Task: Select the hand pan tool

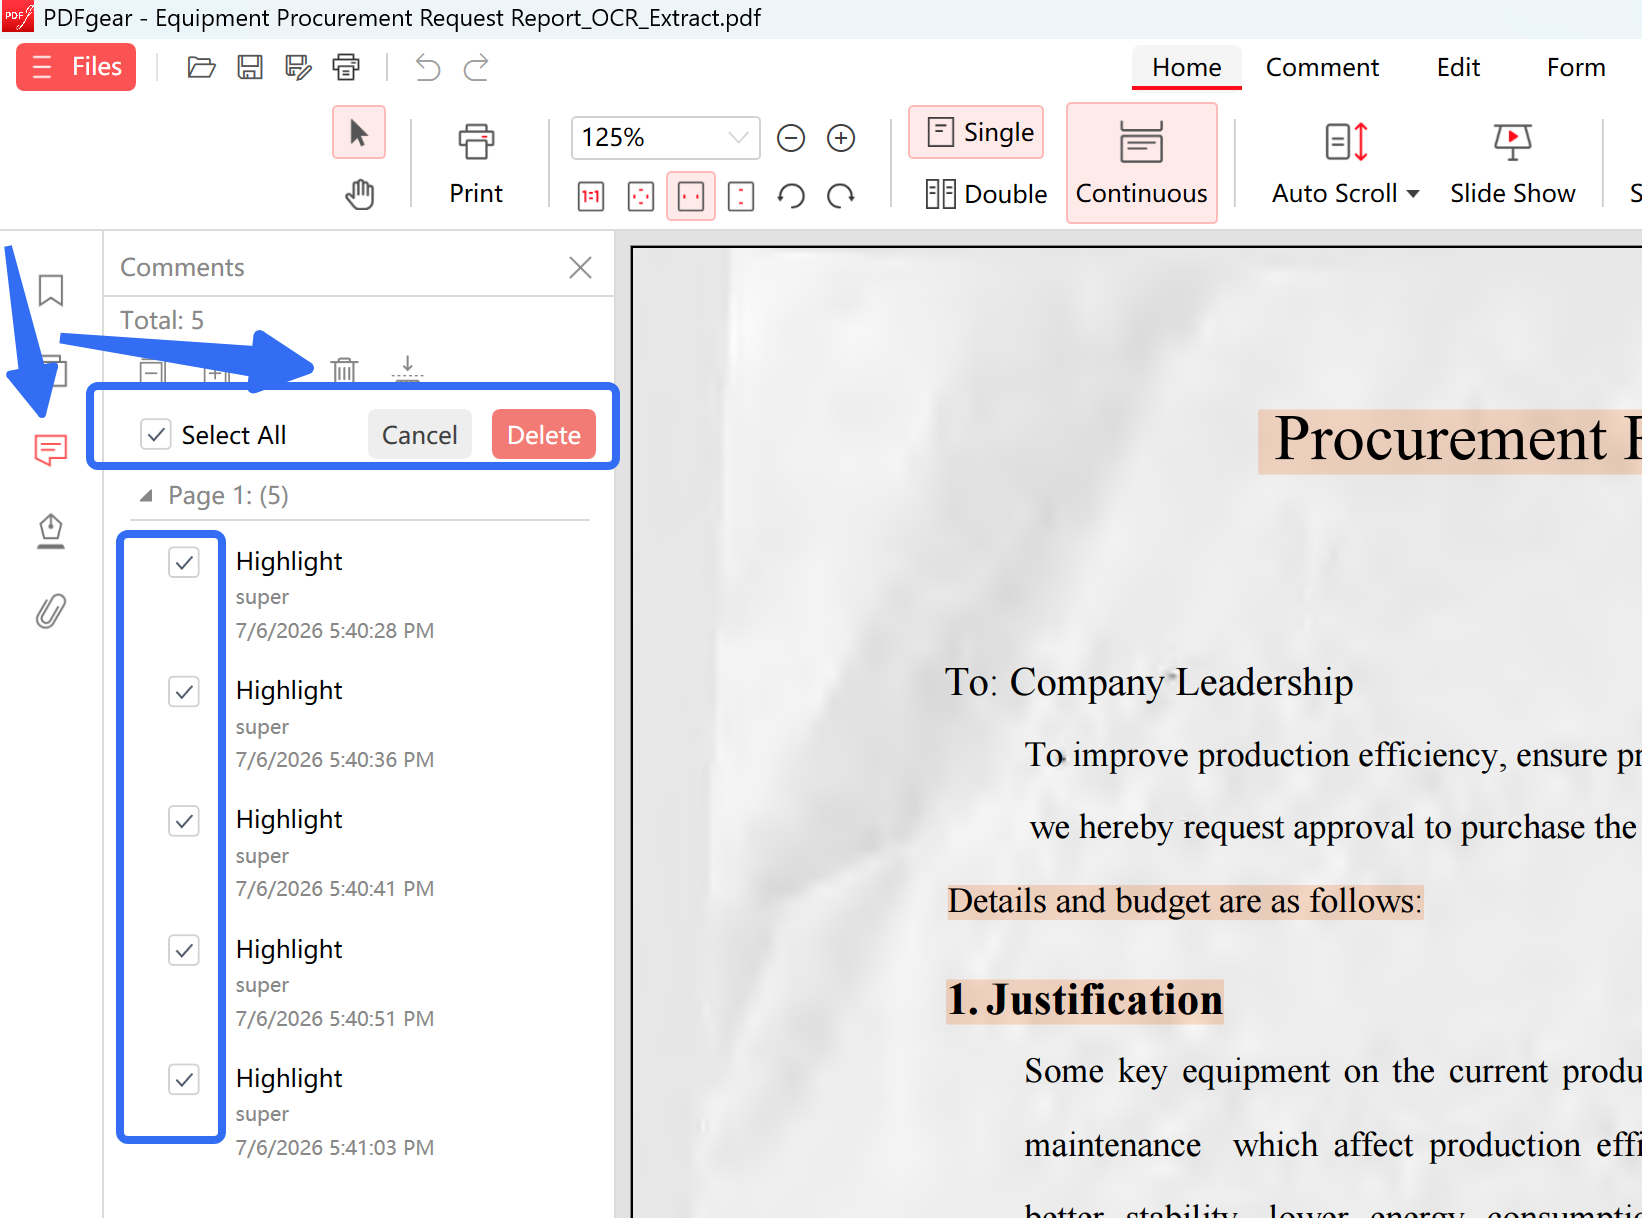Action: [x=359, y=194]
